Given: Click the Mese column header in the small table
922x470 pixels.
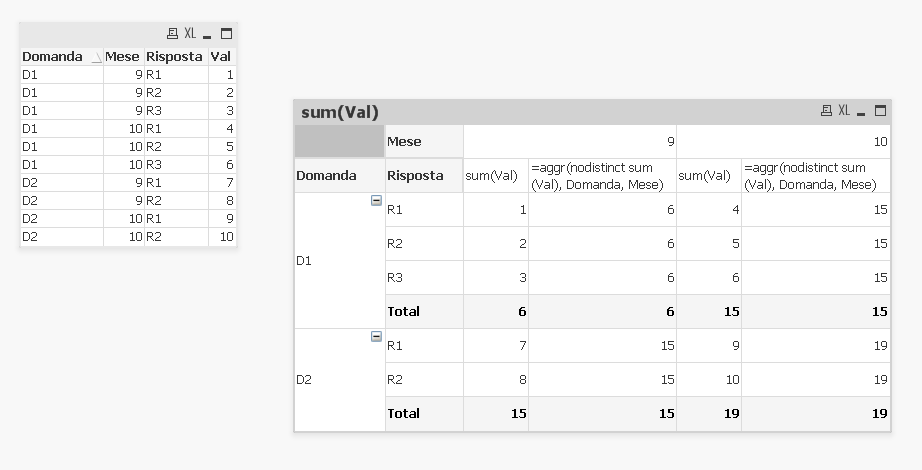Looking at the screenshot, I should coord(123,57).
